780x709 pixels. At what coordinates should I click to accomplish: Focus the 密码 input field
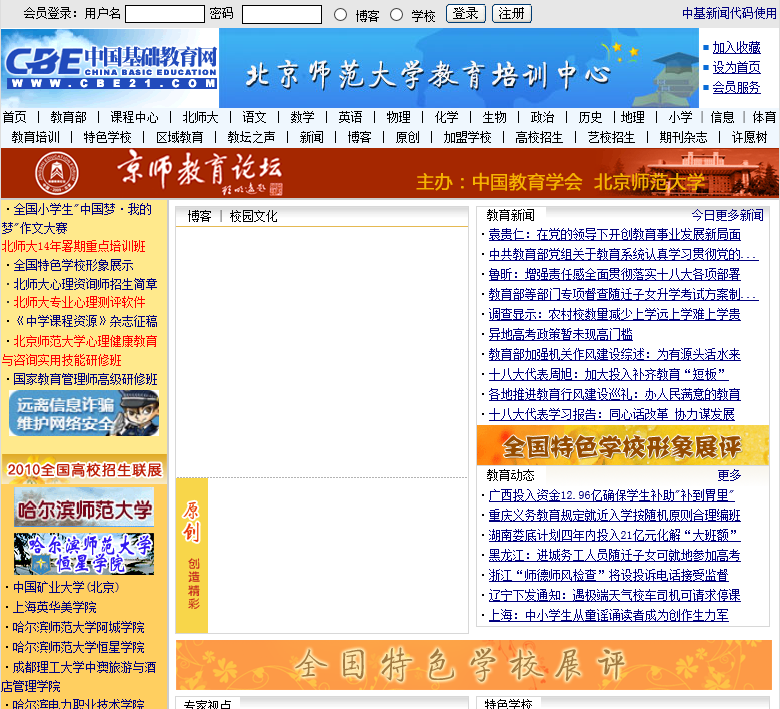[x=282, y=14]
